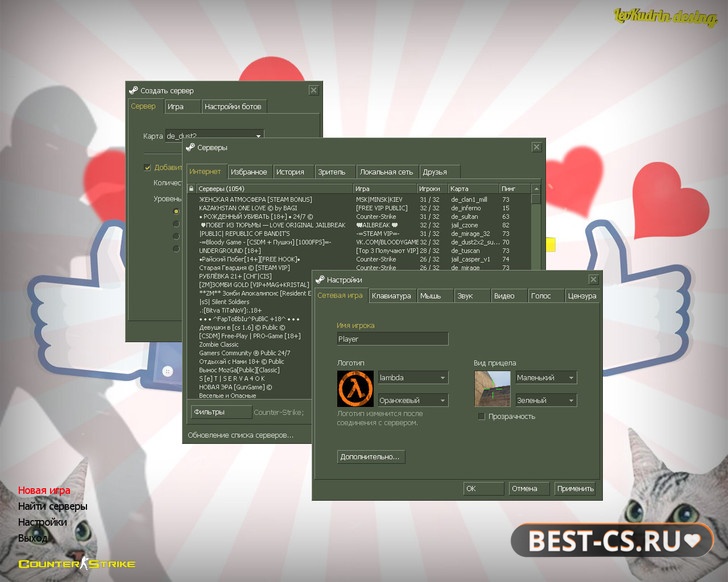Select server Веселые и Опасные

pos(228,395)
